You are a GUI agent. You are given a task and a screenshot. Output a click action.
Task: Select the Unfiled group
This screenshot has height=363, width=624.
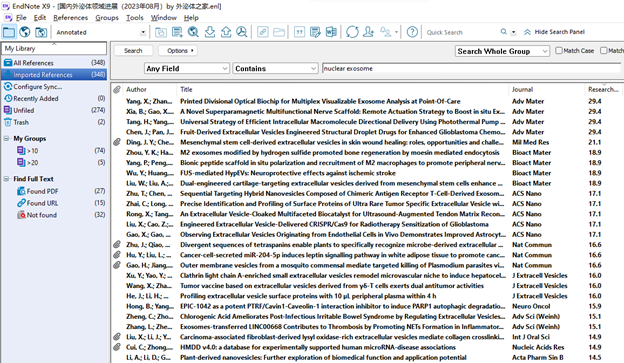coord(55,110)
